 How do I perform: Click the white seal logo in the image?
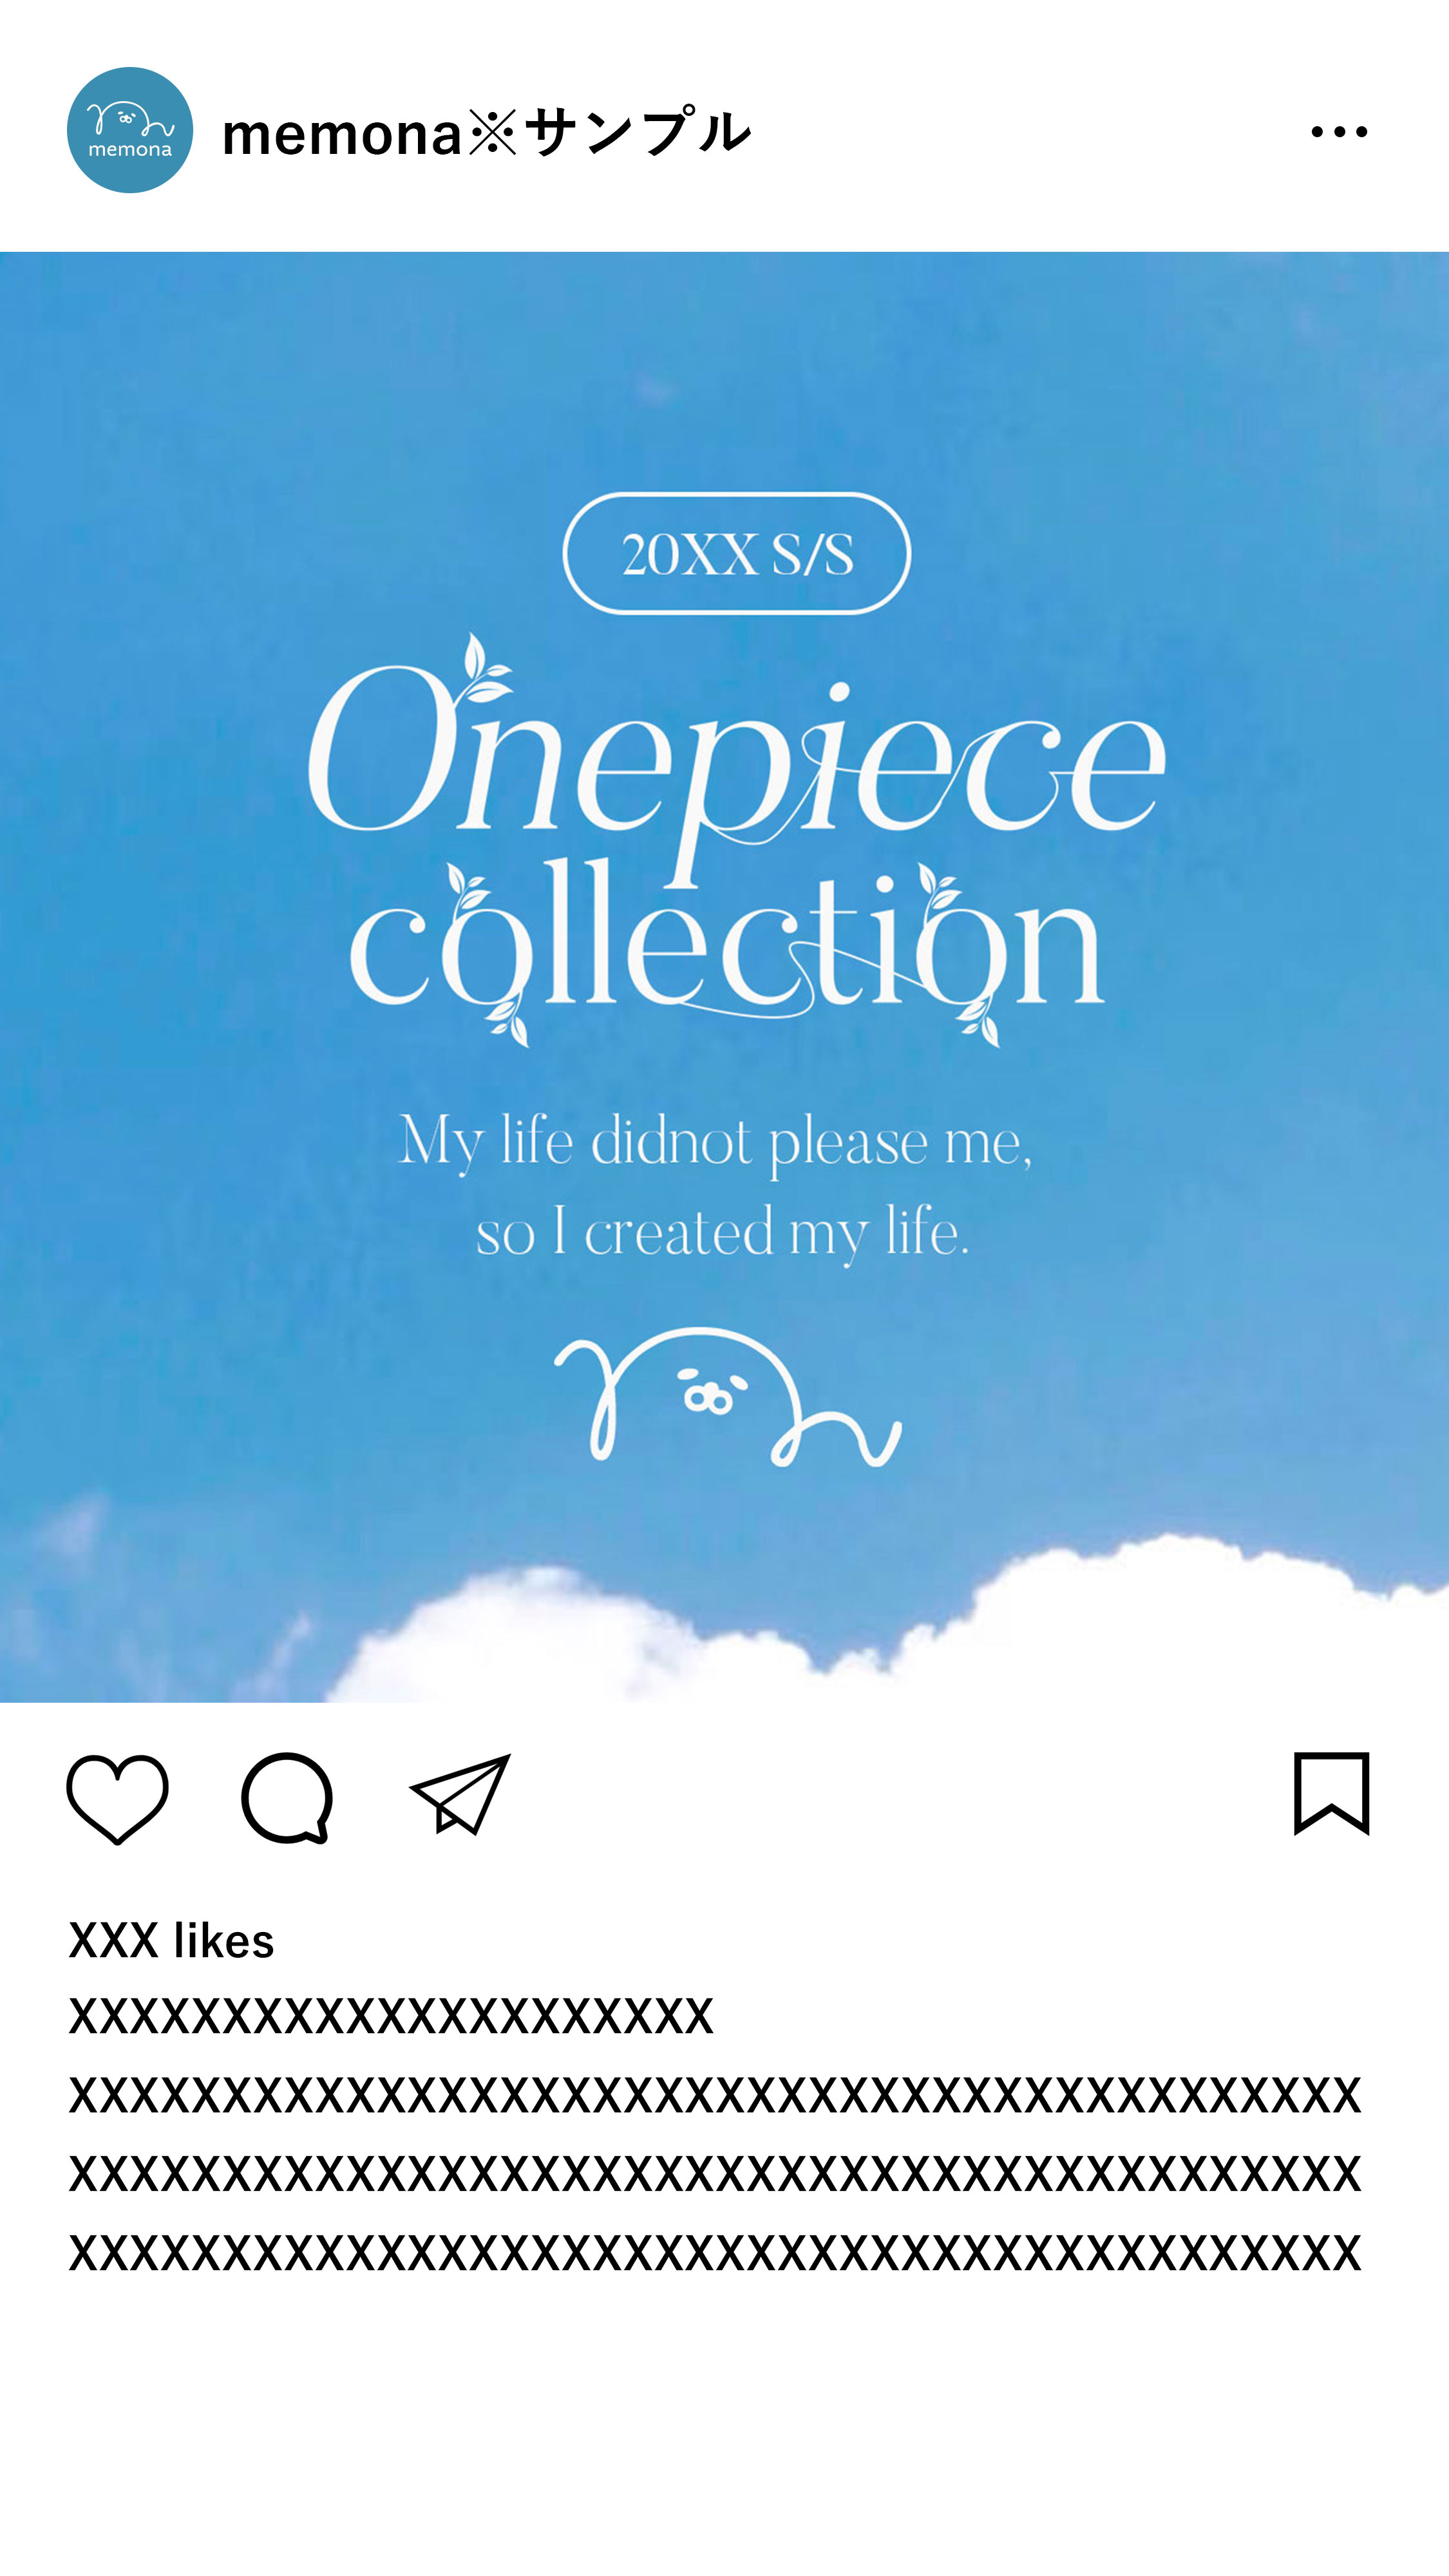pyautogui.click(x=727, y=1396)
